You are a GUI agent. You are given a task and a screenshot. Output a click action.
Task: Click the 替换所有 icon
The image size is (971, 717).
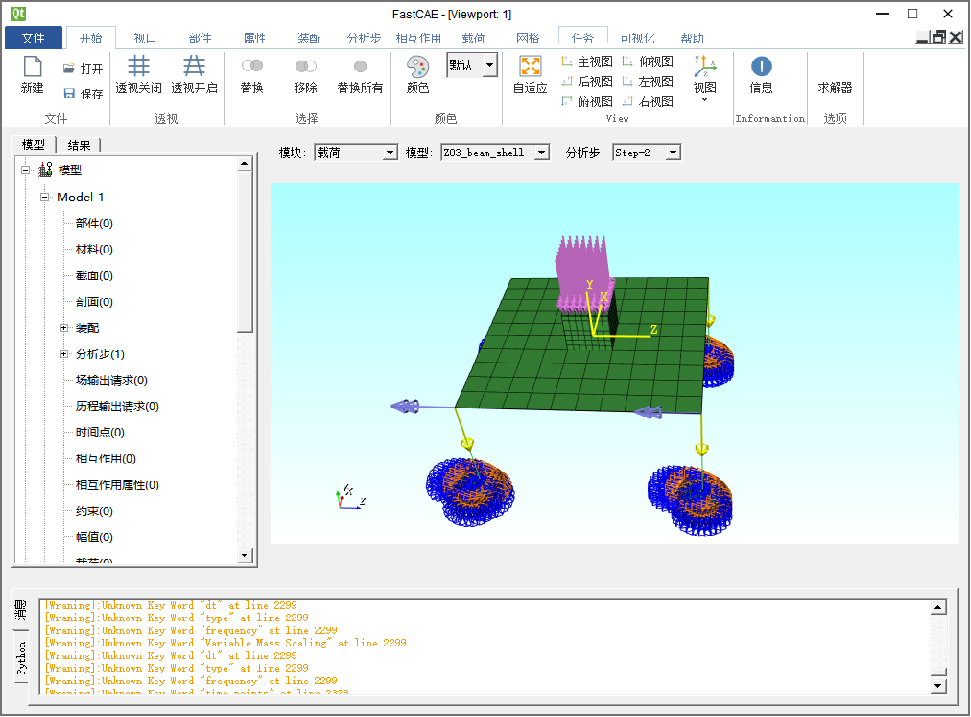point(360,74)
